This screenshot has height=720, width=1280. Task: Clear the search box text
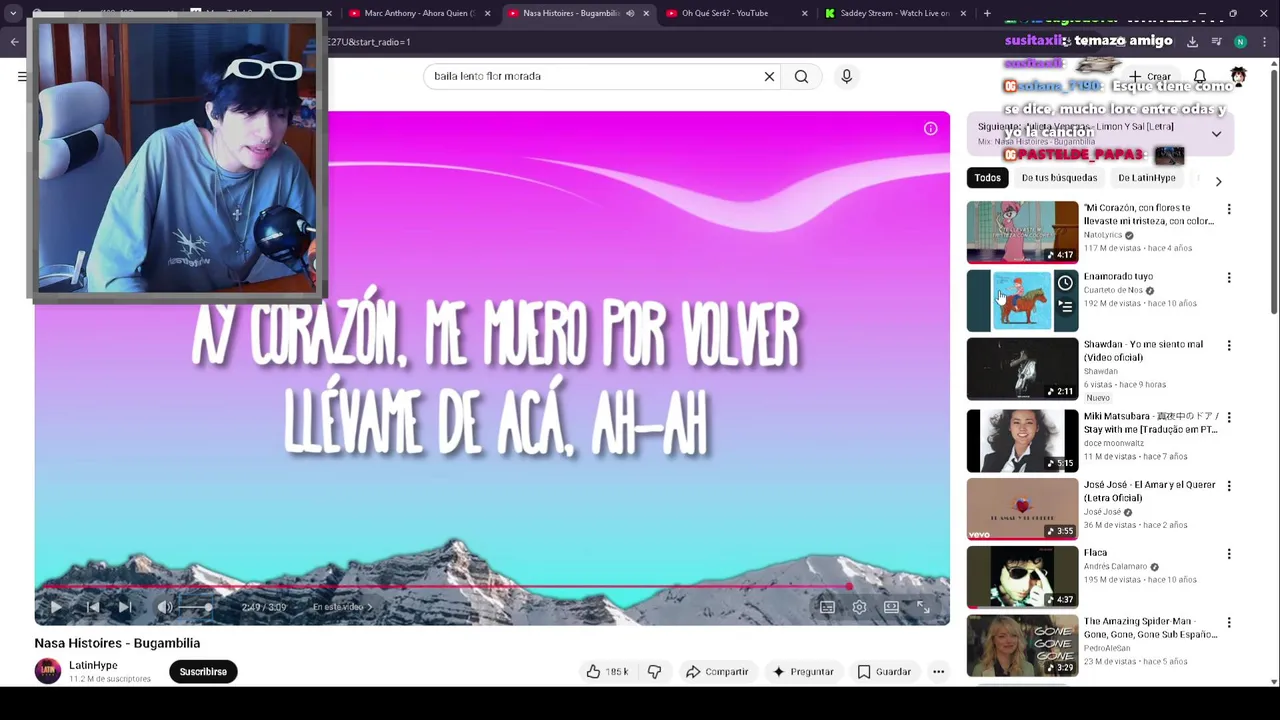tap(769, 76)
